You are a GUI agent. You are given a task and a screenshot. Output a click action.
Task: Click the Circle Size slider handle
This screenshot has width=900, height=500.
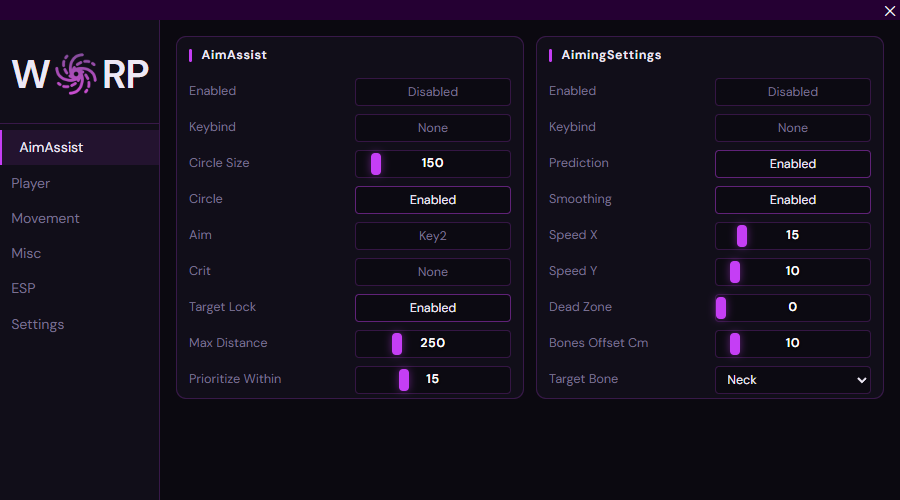376,164
